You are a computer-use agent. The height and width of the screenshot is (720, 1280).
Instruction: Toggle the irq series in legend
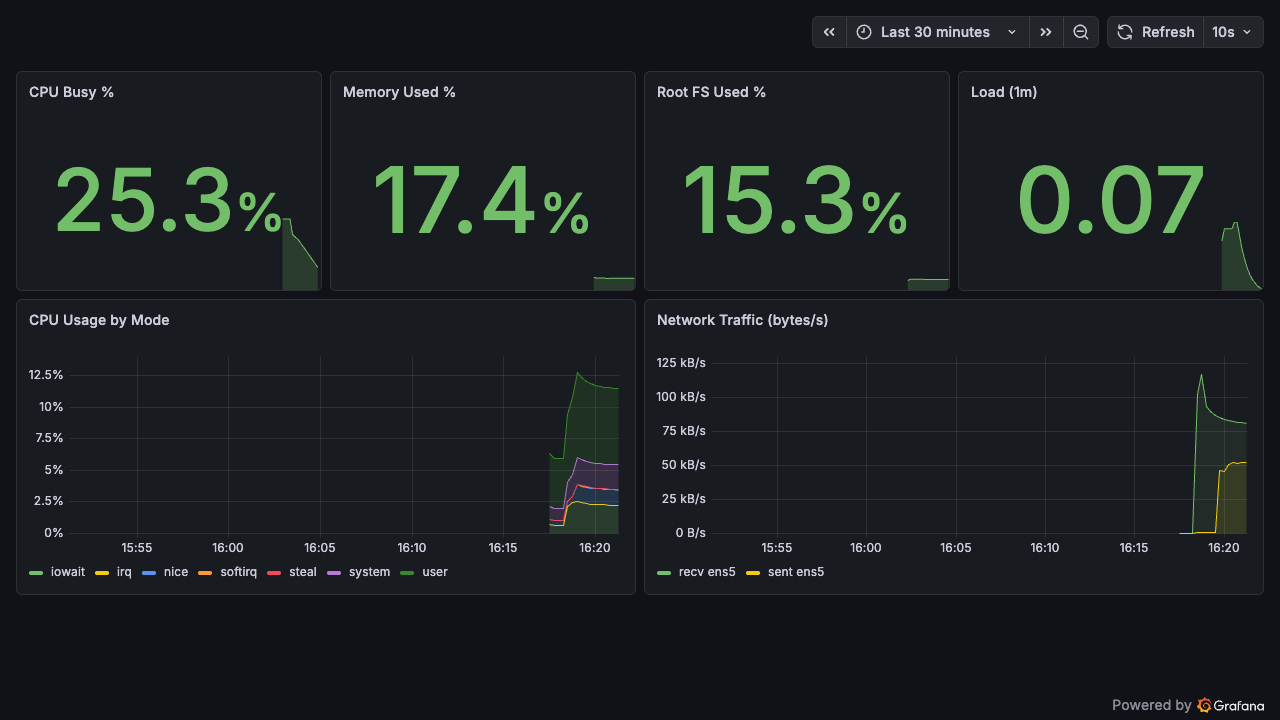click(124, 572)
